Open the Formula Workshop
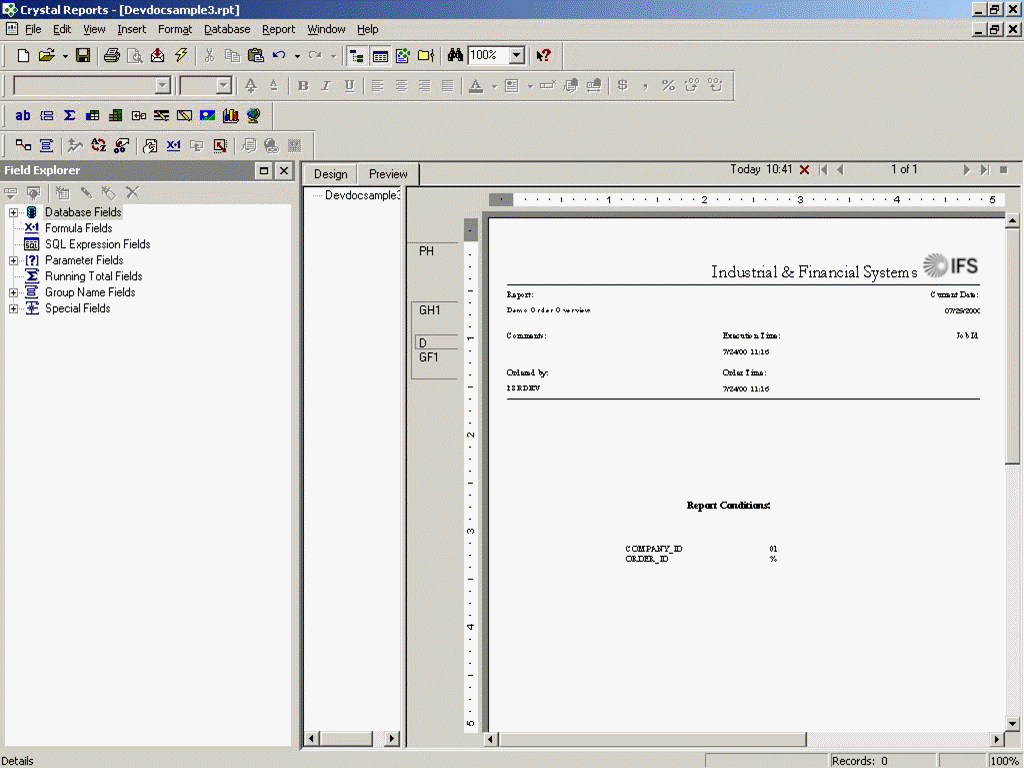This screenshot has width=1024, height=768. click(174, 145)
